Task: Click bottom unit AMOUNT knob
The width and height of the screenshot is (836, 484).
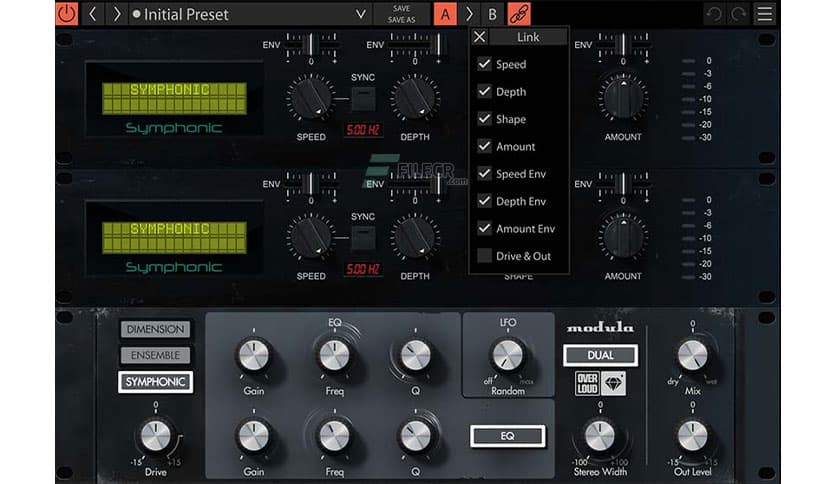Action: pyautogui.click(x=622, y=237)
